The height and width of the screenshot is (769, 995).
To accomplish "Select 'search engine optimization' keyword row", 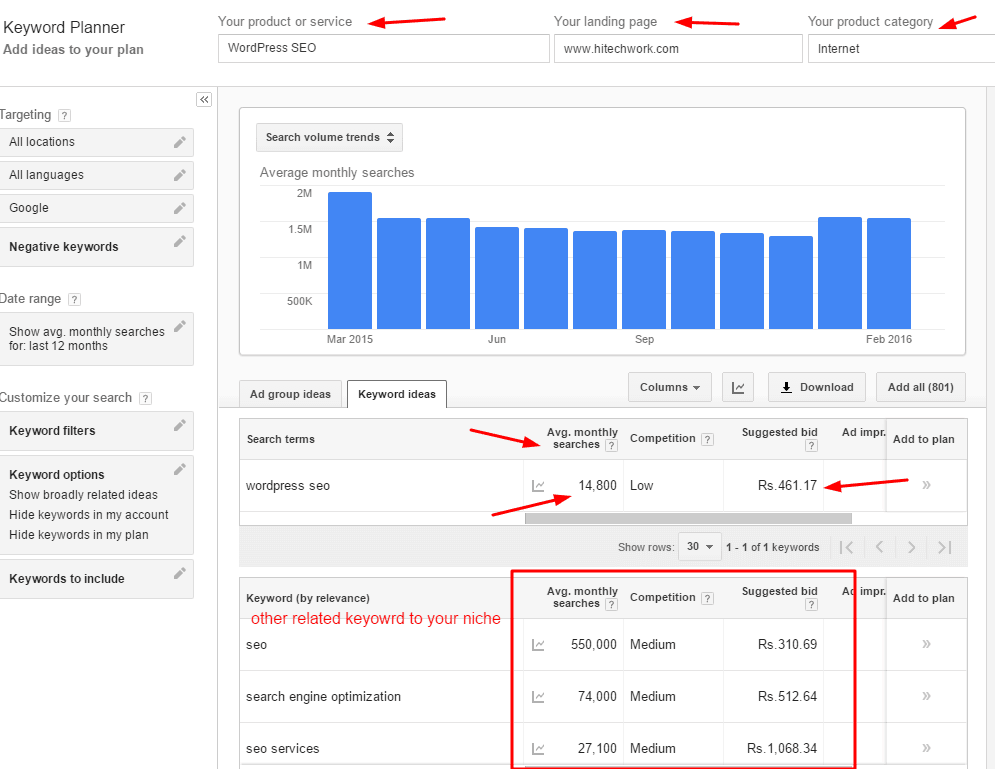I will (x=323, y=697).
